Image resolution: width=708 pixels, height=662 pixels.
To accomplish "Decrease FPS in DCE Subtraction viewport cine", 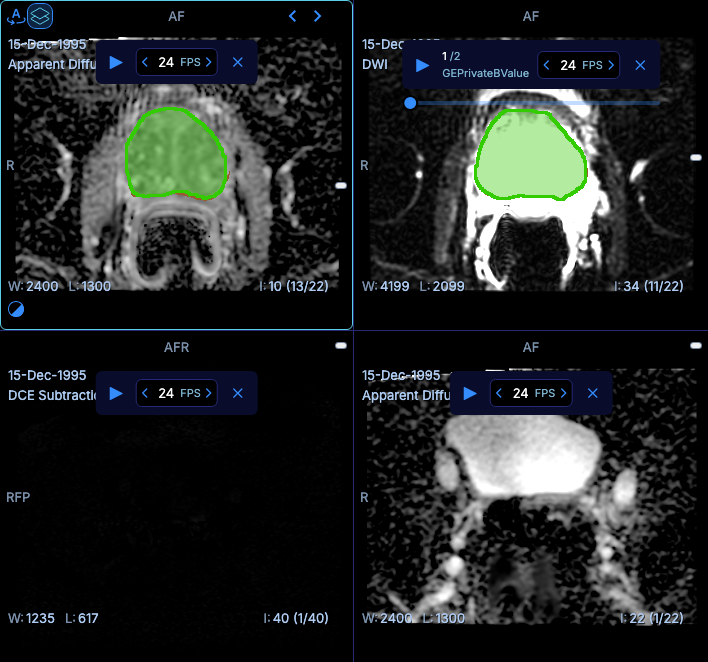I will point(145,393).
